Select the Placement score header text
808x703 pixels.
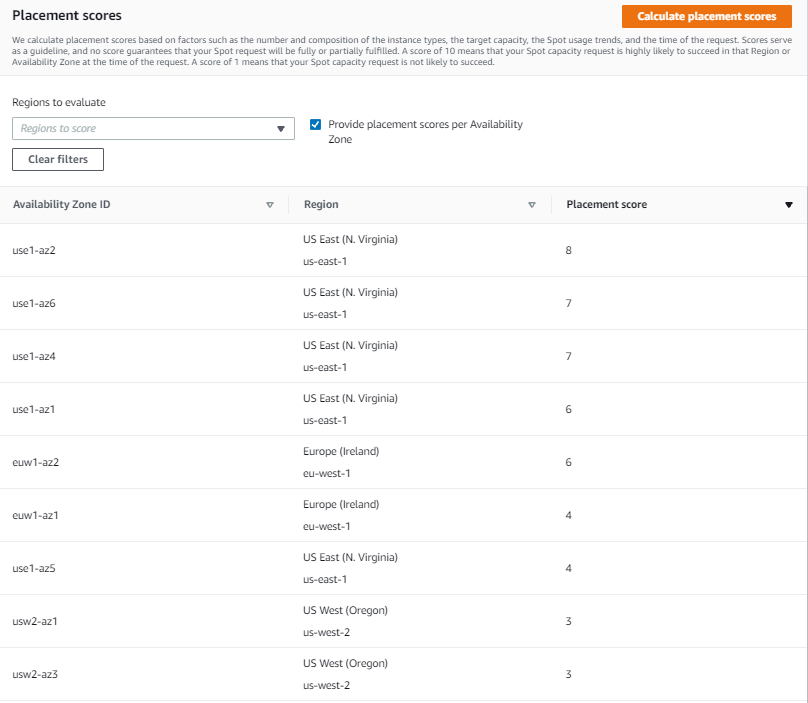(x=607, y=205)
